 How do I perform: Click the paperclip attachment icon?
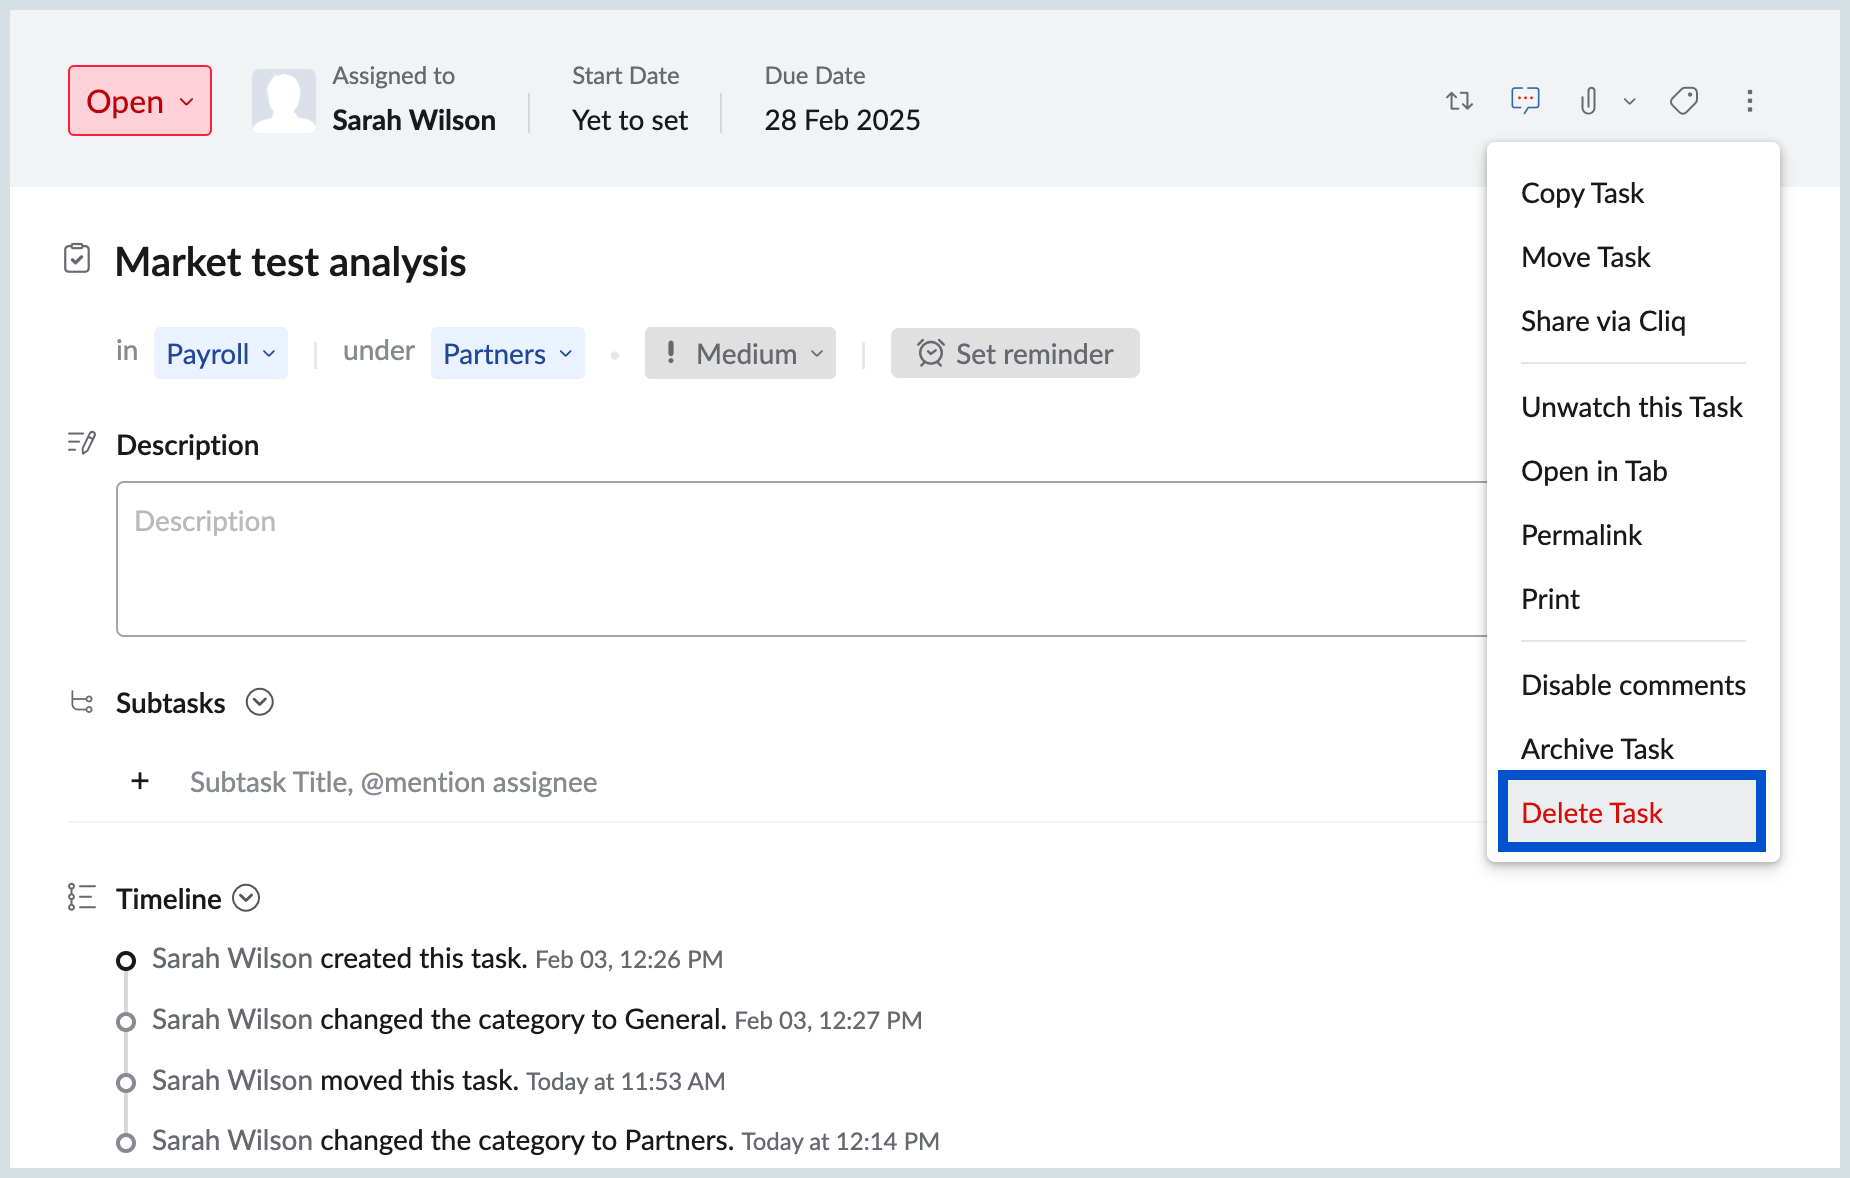click(1588, 101)
